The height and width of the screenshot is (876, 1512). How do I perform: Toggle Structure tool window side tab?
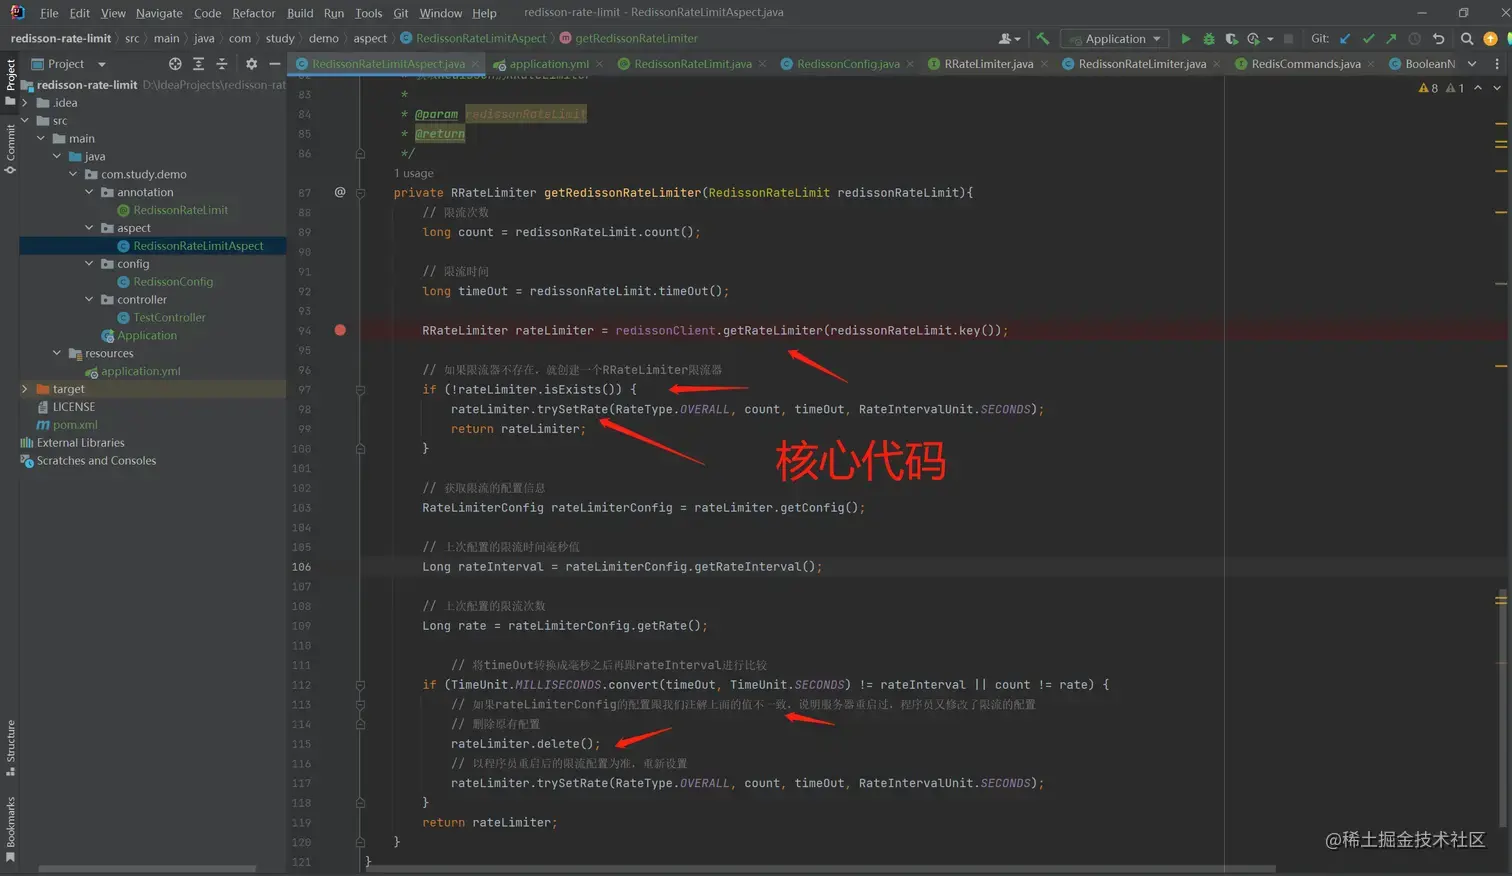10,747
